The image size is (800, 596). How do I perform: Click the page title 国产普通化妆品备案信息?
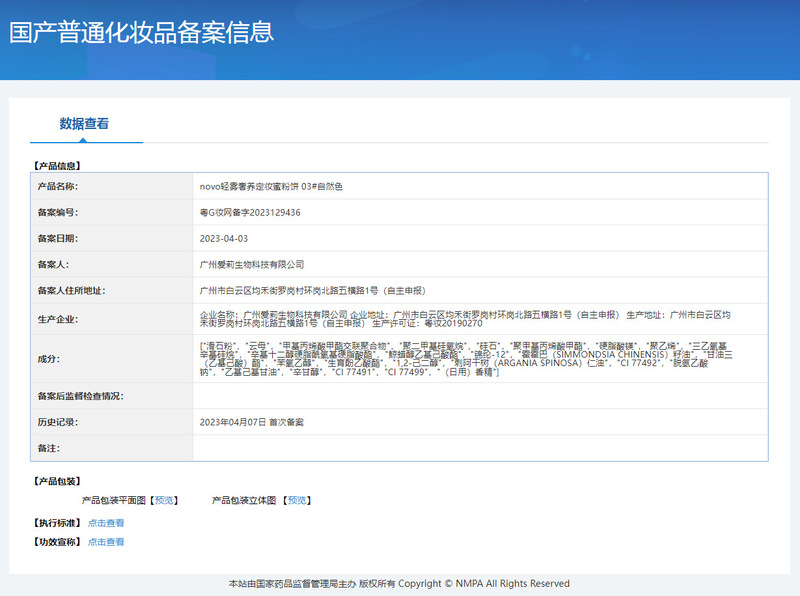141,32
